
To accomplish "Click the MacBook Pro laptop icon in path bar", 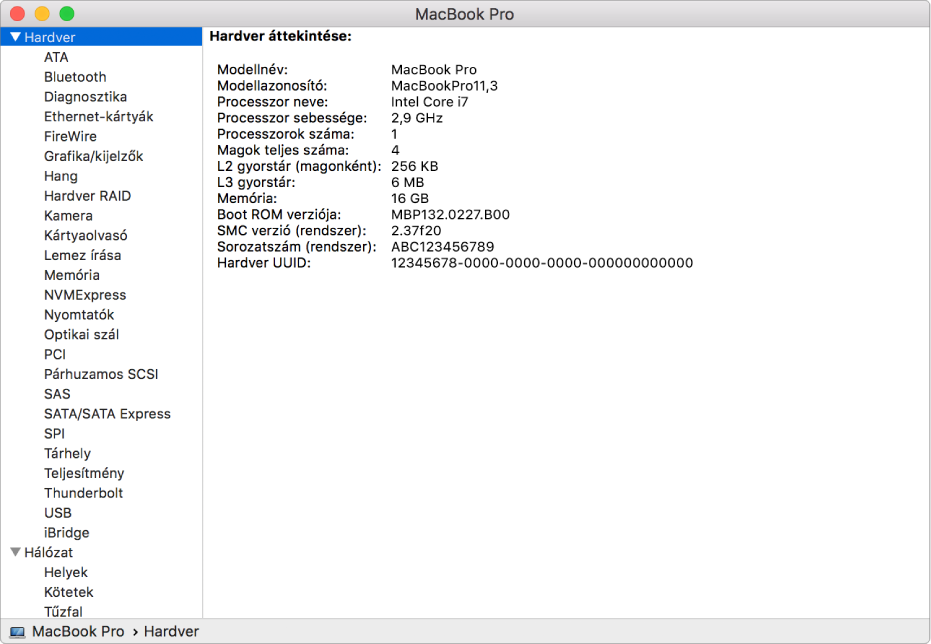I will pyautogui.click(x=18, y=632).
